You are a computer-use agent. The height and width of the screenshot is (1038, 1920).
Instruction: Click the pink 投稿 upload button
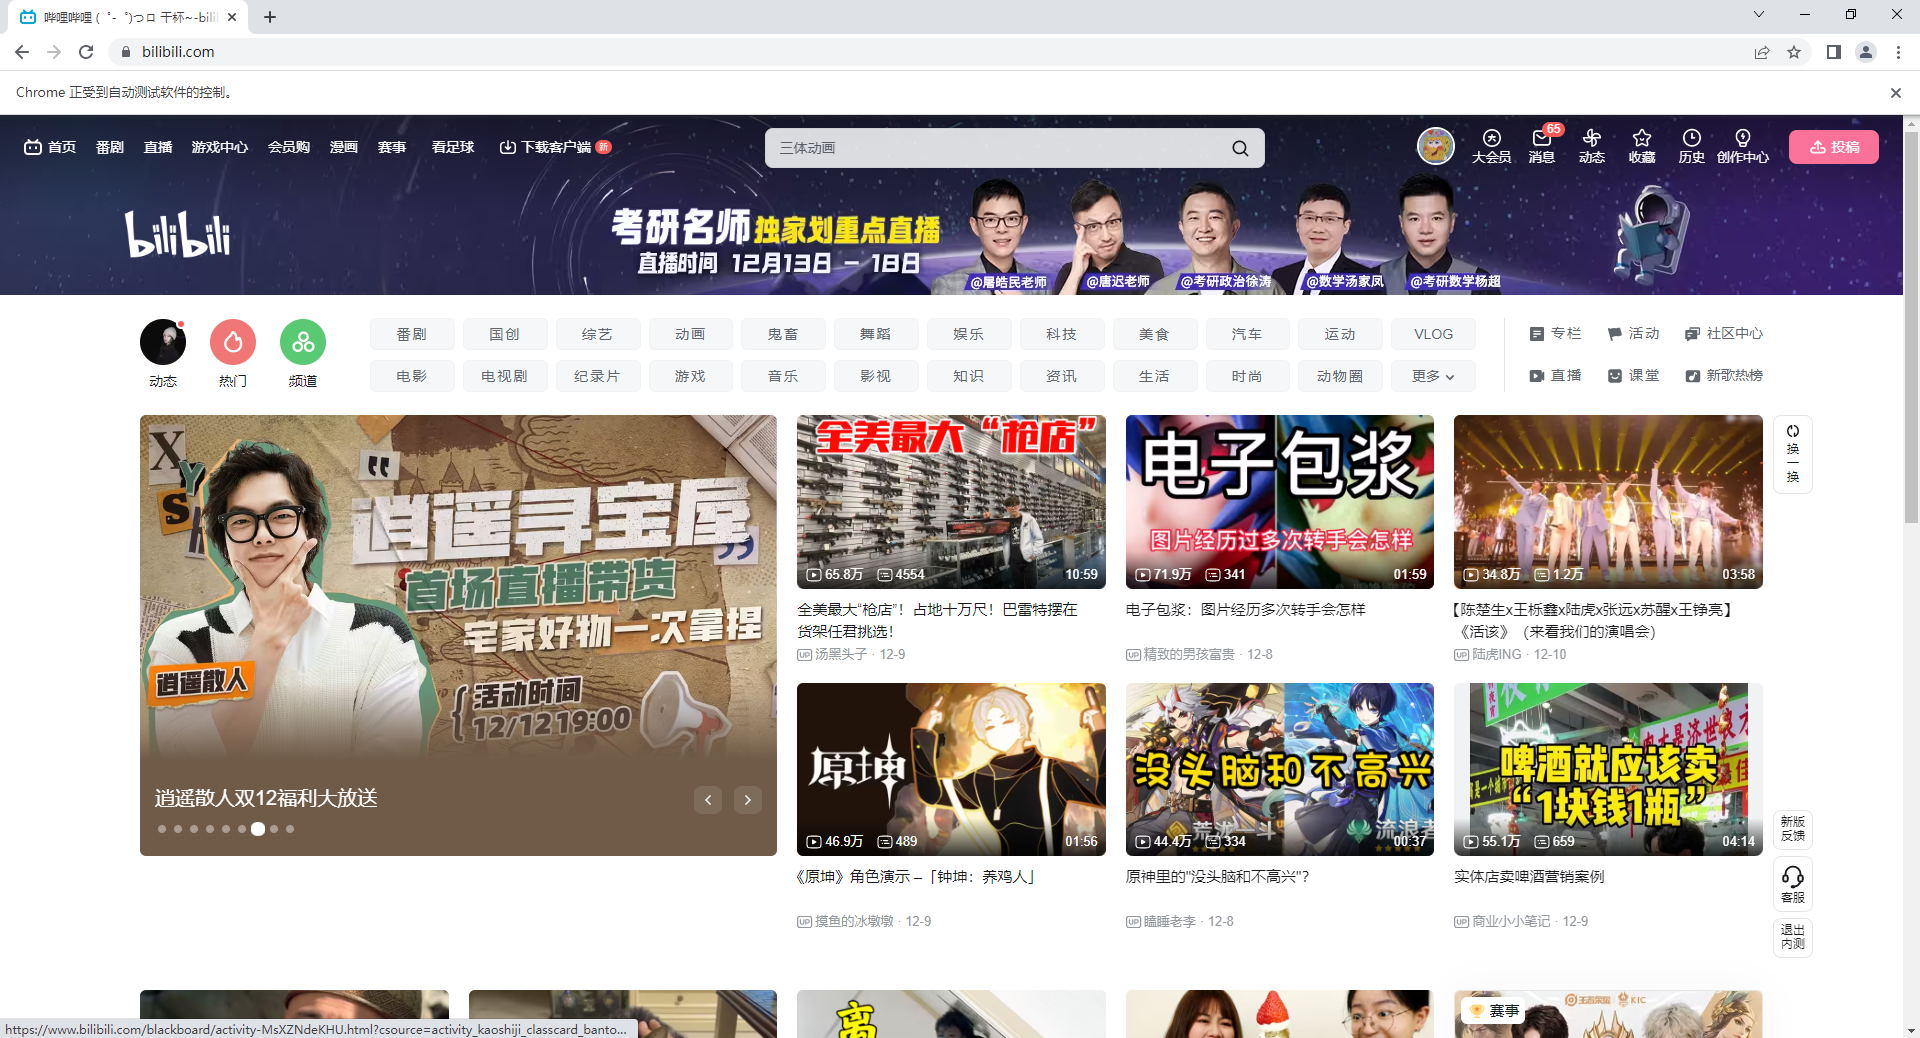coord(1834,147)
